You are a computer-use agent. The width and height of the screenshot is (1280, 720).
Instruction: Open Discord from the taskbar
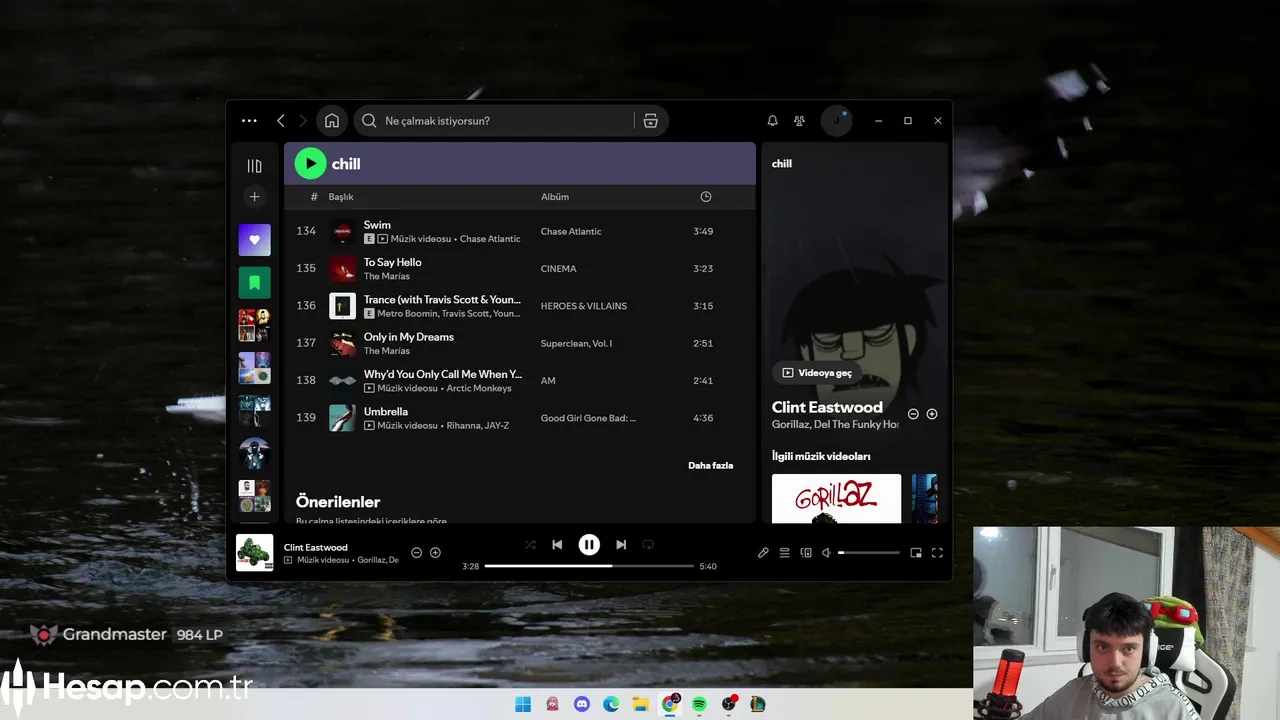(582, 704)
